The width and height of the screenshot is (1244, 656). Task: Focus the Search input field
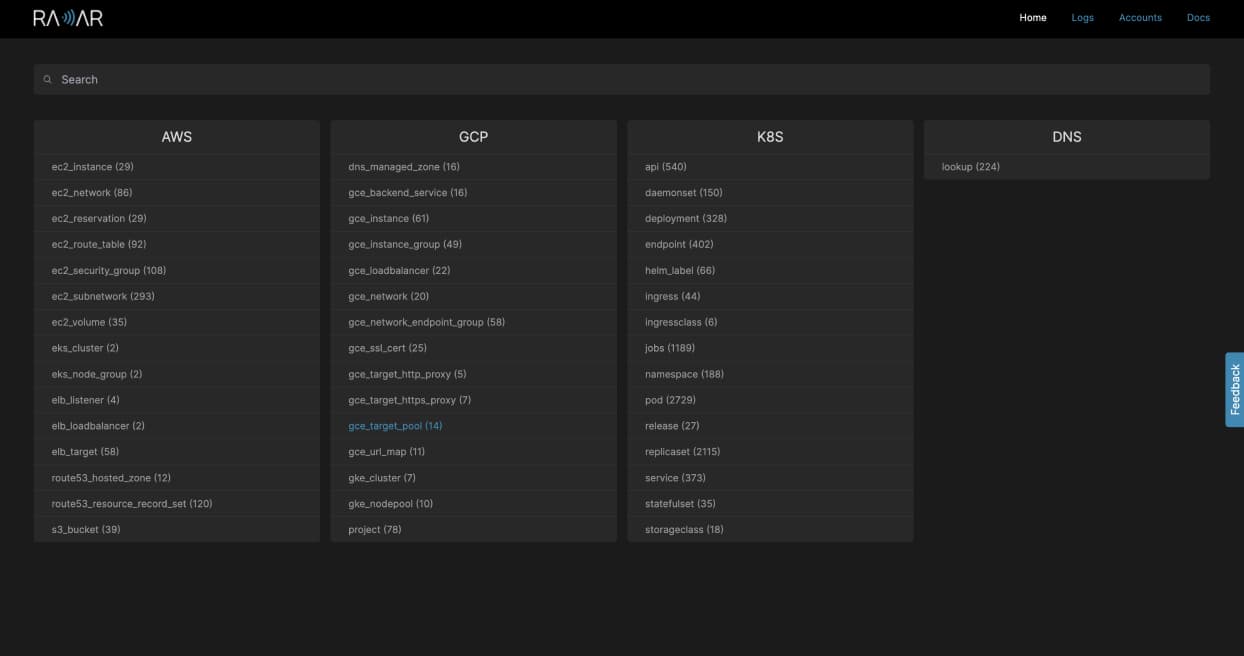(x=621, y=79)
